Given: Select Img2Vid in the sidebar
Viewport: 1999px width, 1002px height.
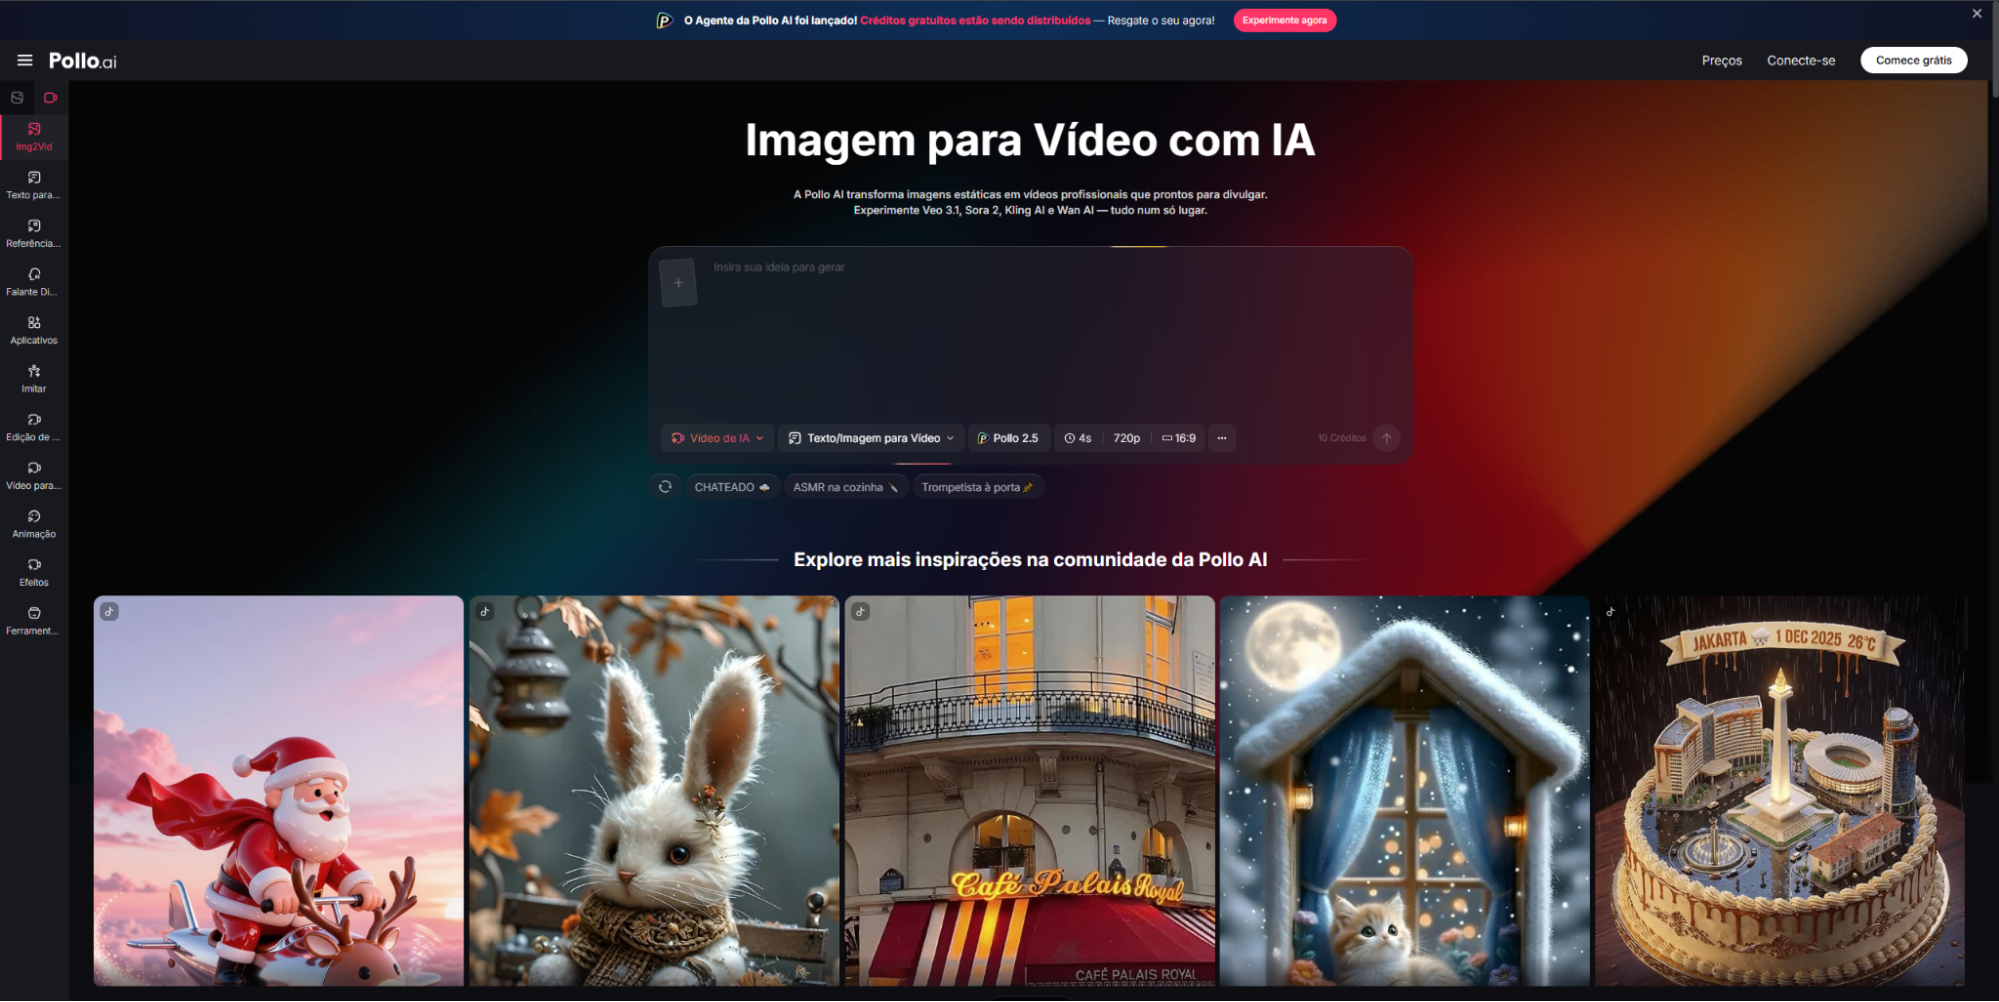Looking at the screenshot, I should (34, 137).
